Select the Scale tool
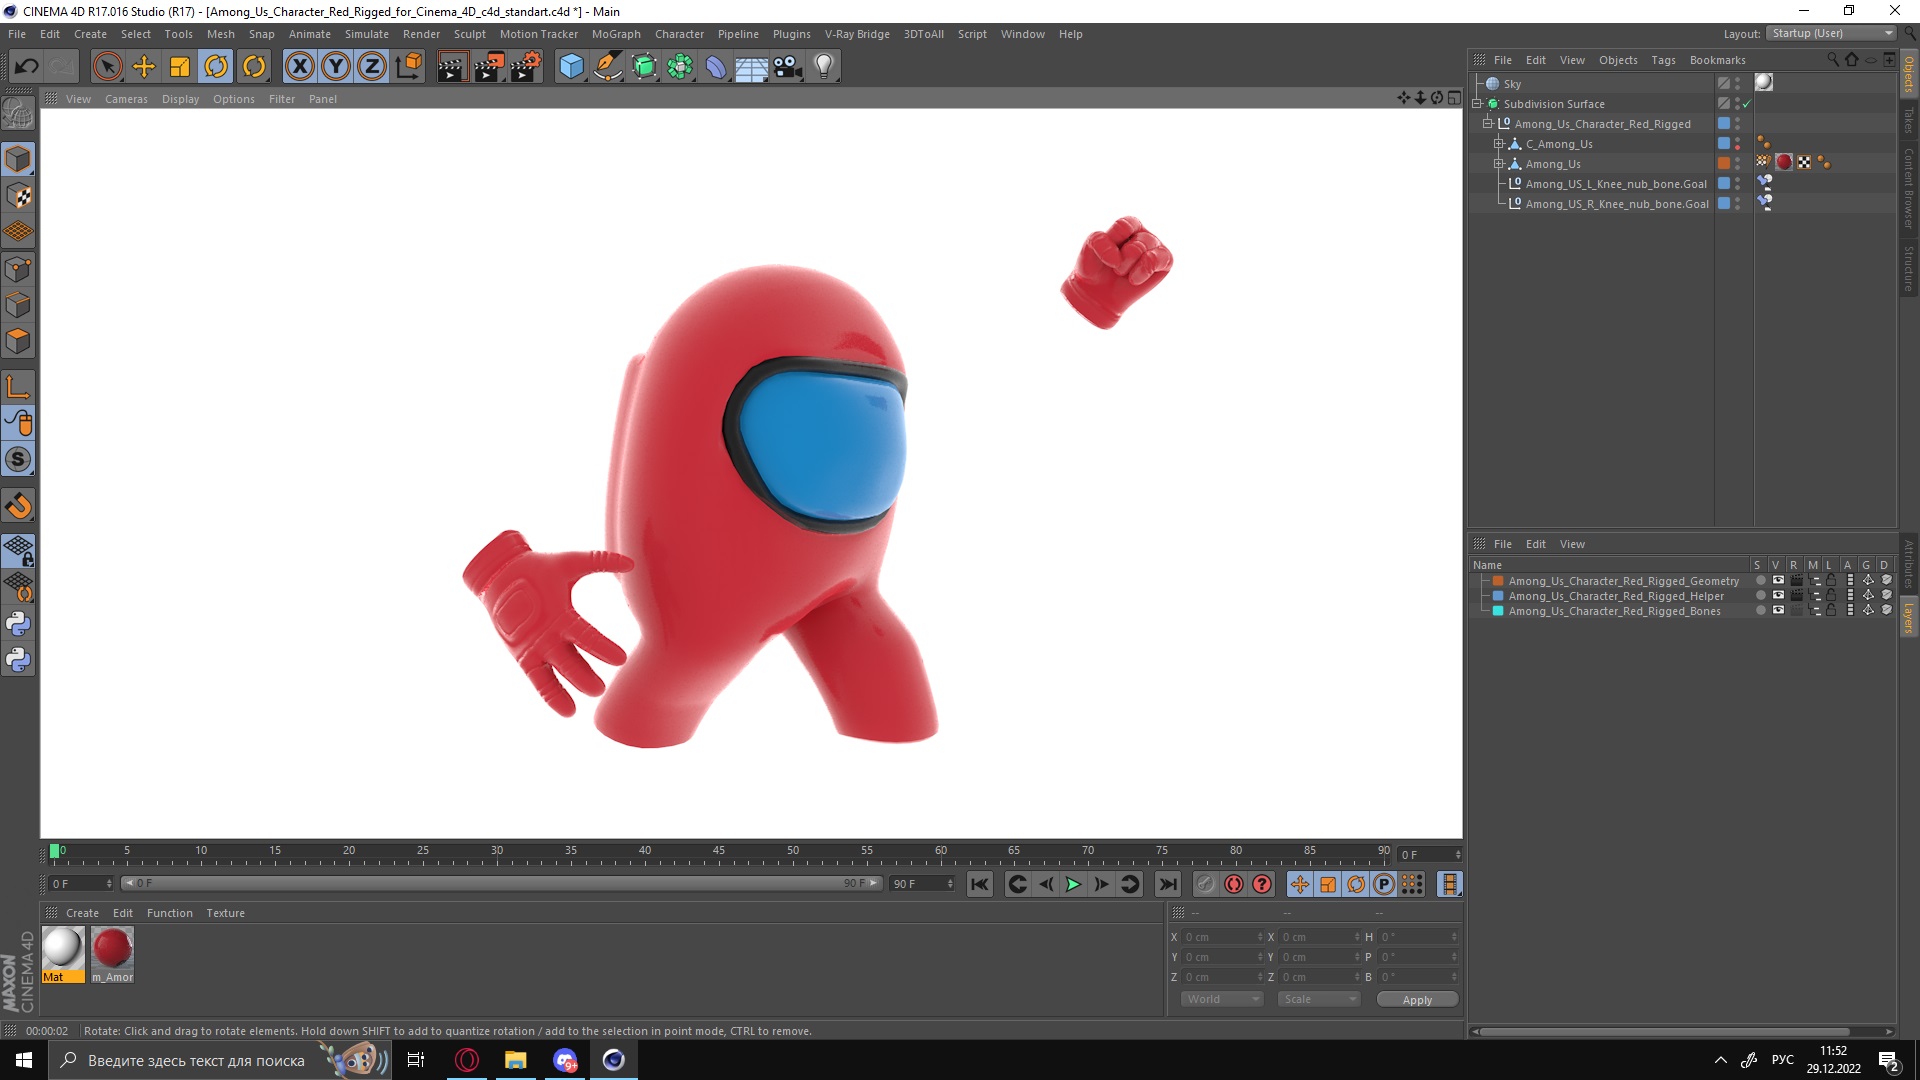1920x1080 pixels. coord(180,67)
